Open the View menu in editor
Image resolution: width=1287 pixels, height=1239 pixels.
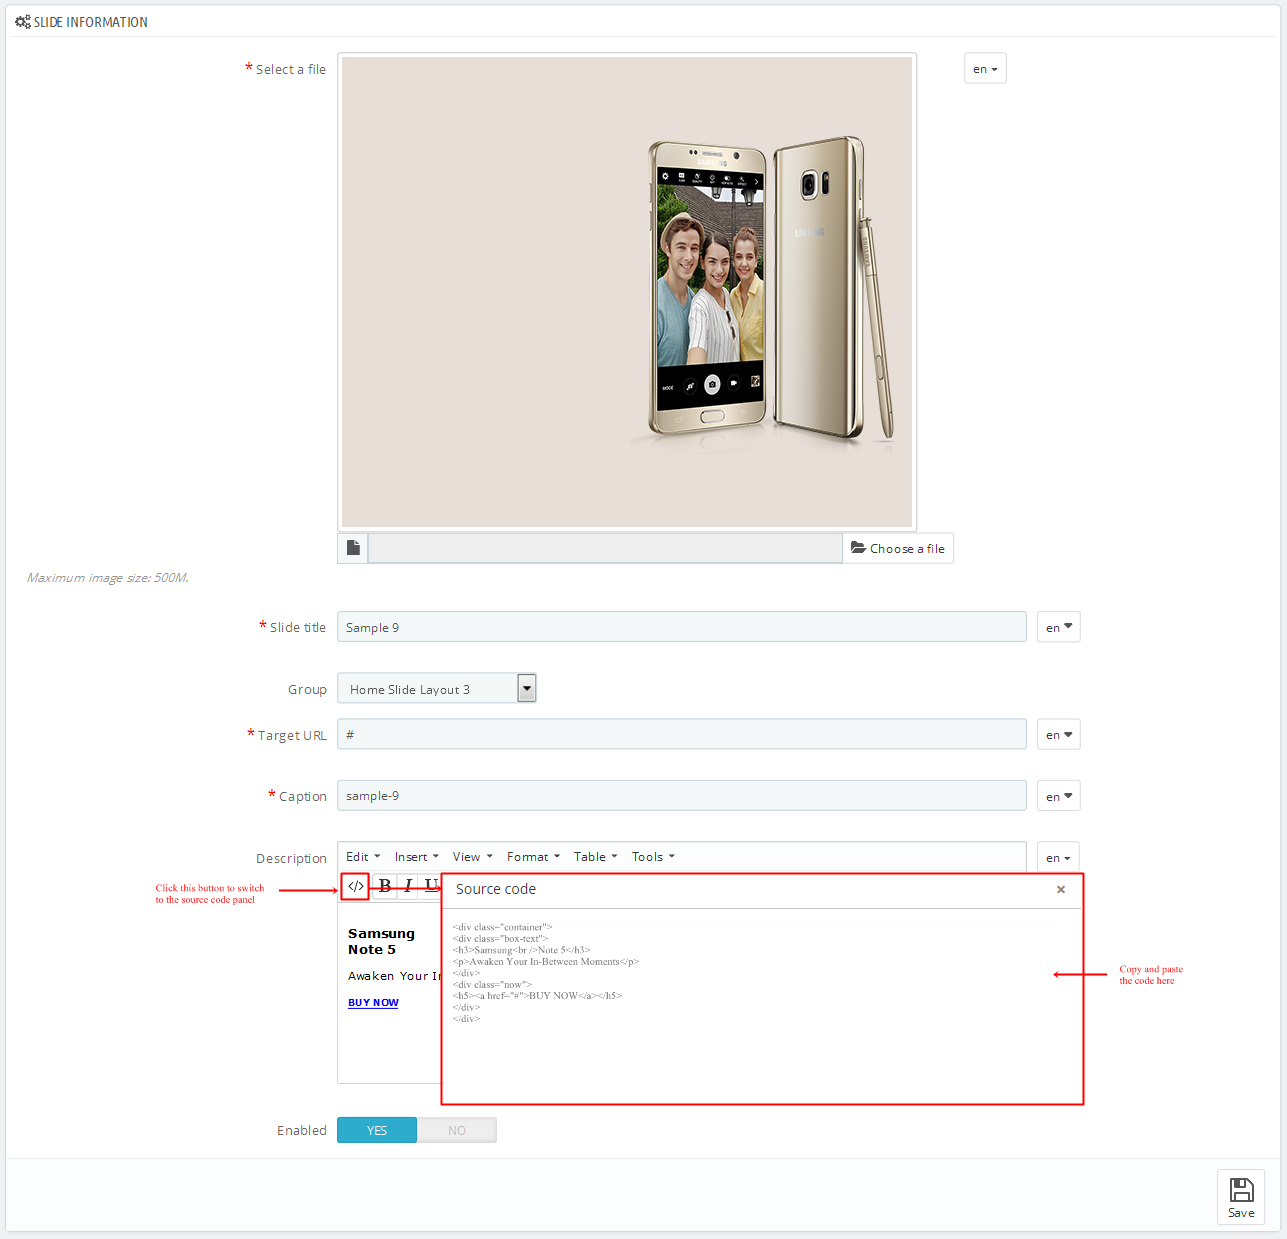pos(473,857)
